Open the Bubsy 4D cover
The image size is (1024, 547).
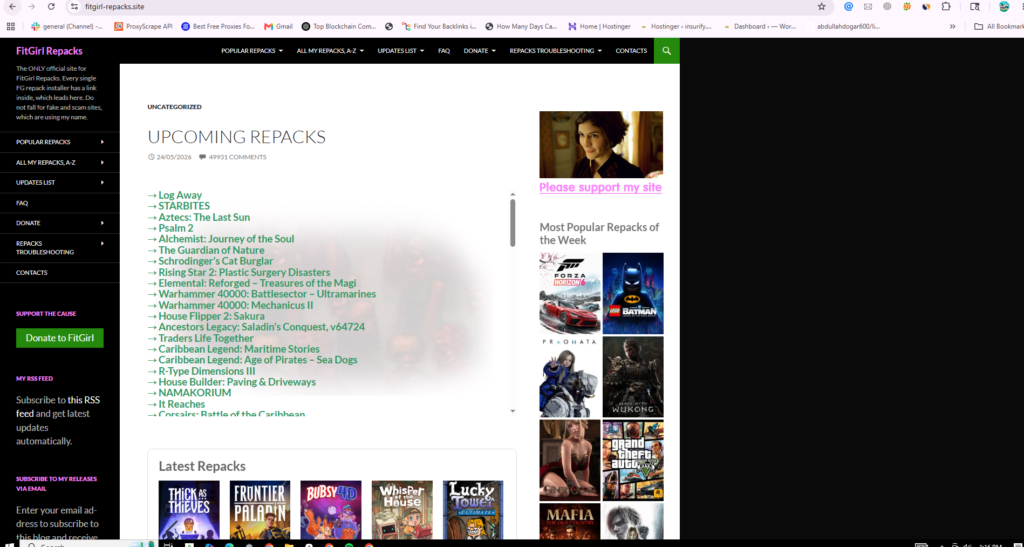(331, 510)
